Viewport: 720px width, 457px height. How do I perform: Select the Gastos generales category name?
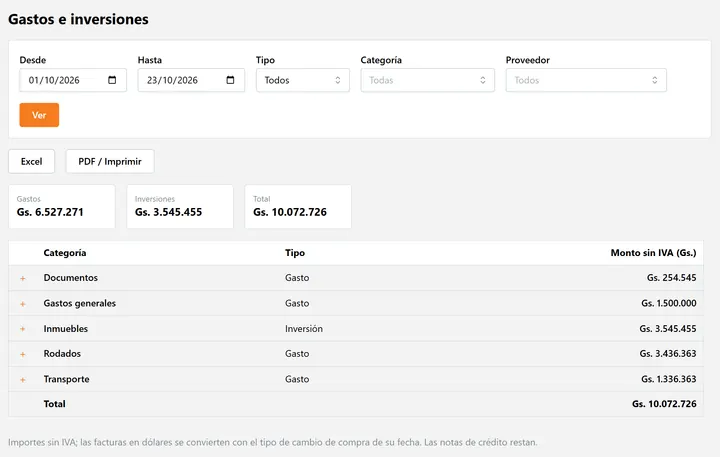click(79, 303)
